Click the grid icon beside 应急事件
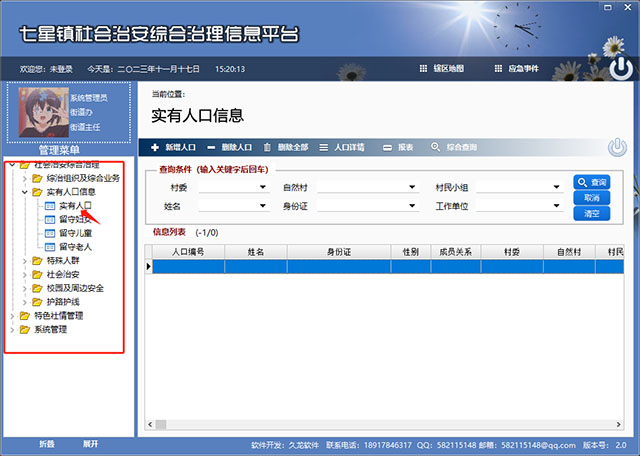This screenshot has width=640, height=456. (x=498, y=69)
